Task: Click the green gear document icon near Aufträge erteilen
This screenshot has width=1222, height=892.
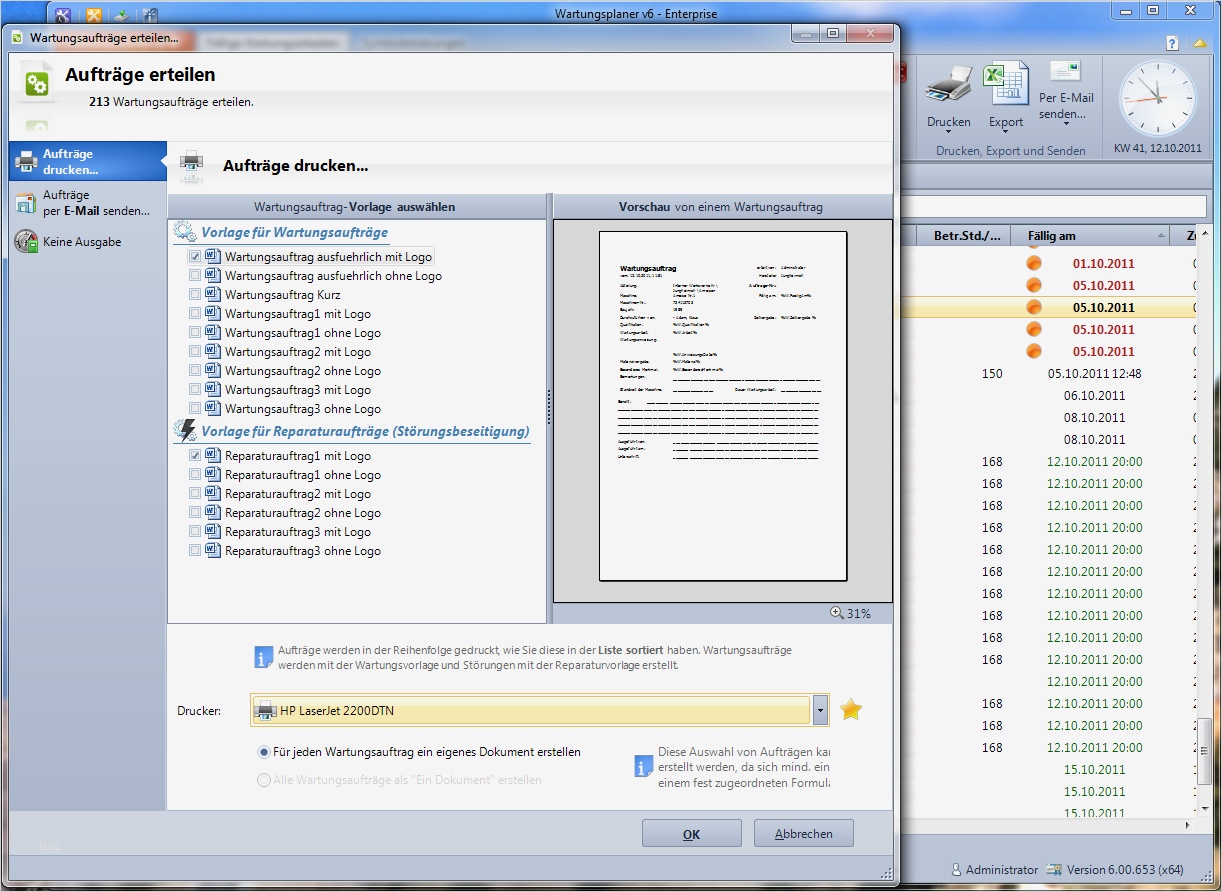Action: [x=37, y=82]
